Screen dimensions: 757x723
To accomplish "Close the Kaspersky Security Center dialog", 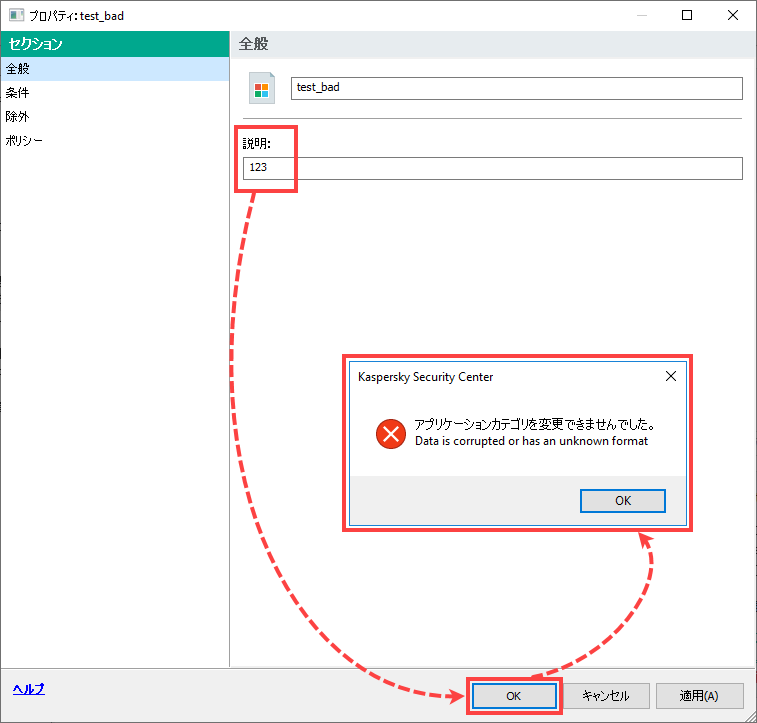I will tap(671, 376).
